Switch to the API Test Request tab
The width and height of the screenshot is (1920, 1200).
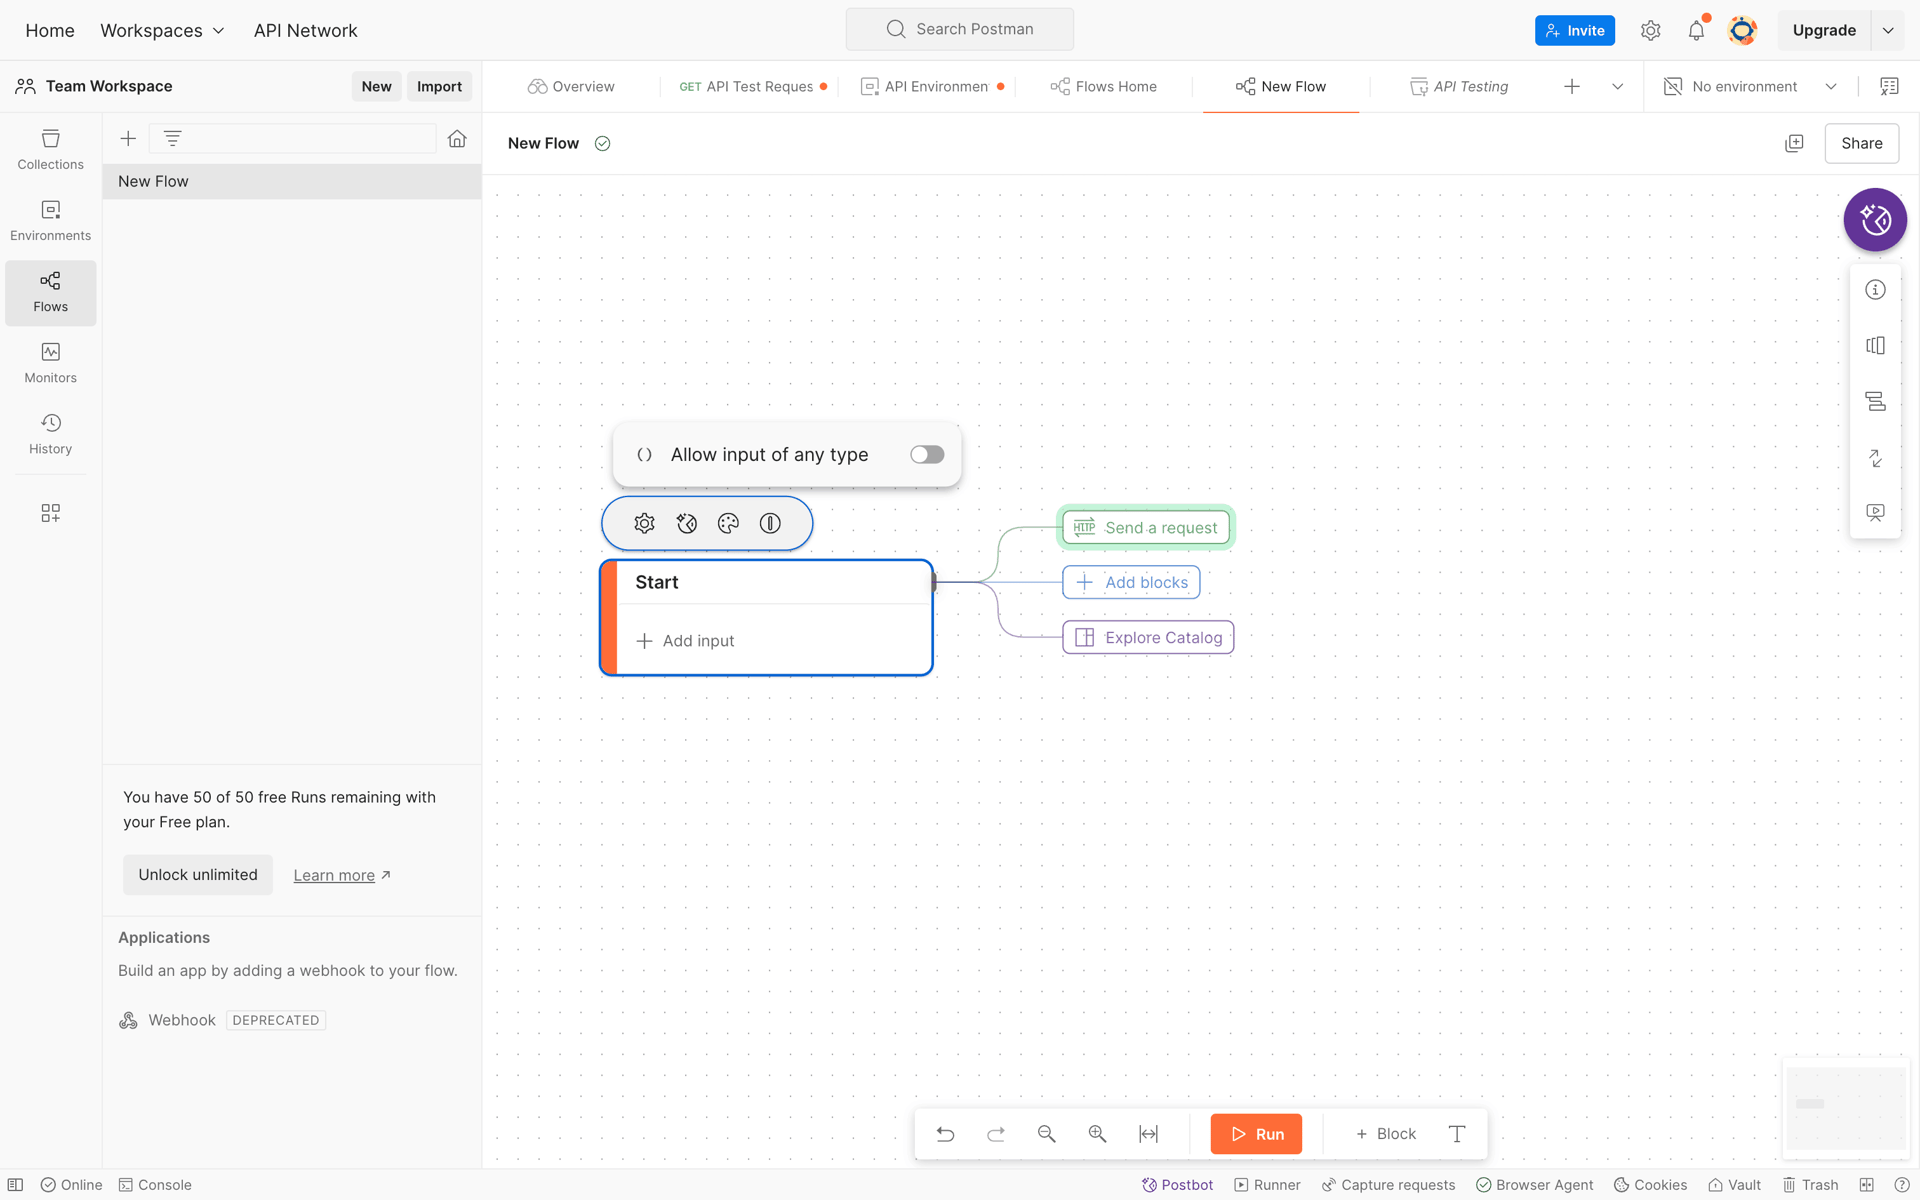click(x=752, y=87)
